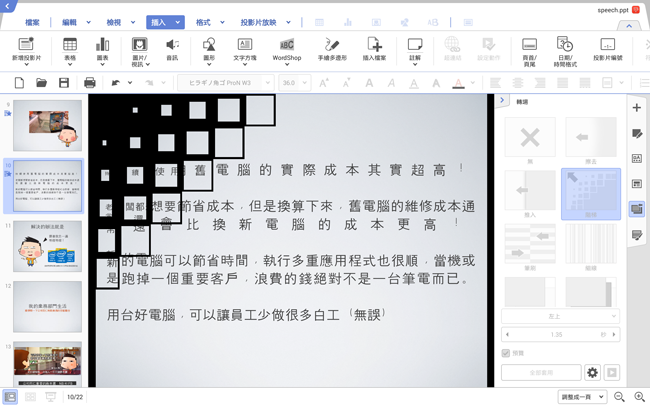Image resolution: width=650 pixels, height=406 pixels.
Task: Open the font color picker
Action: (458, 83)
